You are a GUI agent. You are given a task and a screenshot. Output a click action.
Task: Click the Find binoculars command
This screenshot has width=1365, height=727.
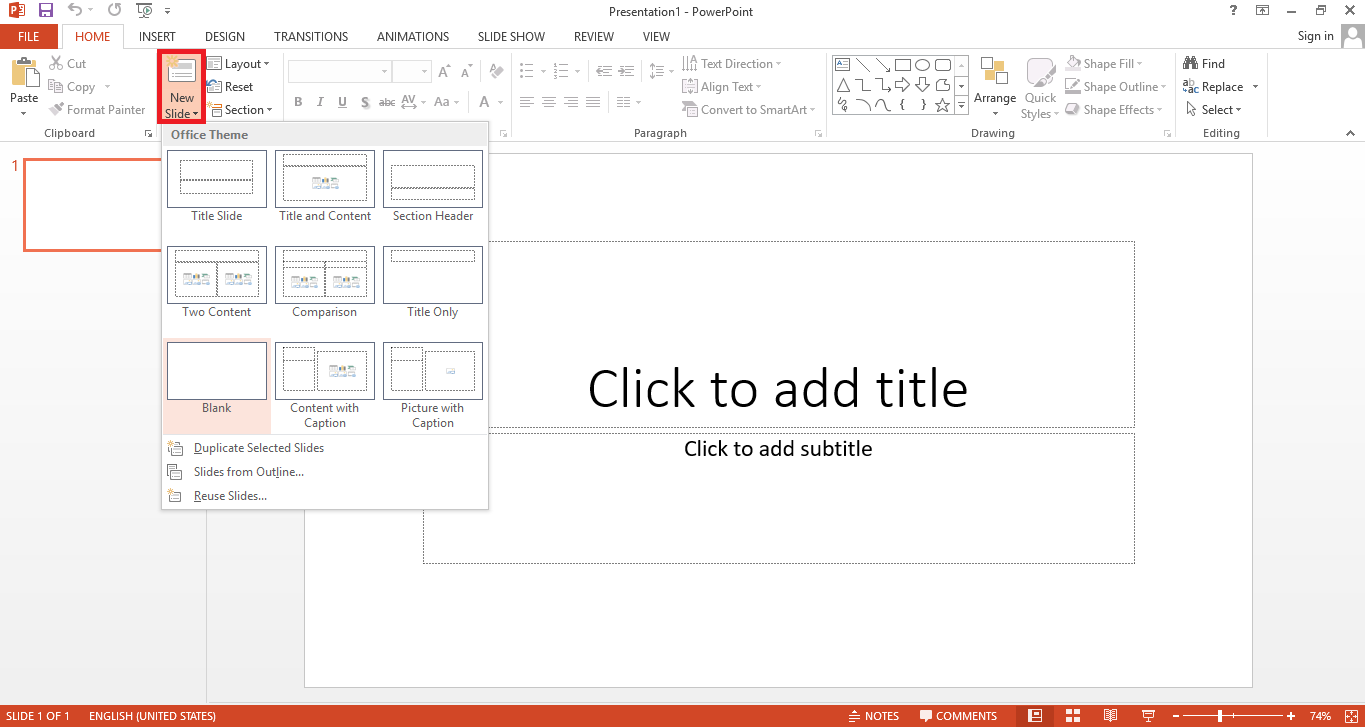coord(1204,63)
